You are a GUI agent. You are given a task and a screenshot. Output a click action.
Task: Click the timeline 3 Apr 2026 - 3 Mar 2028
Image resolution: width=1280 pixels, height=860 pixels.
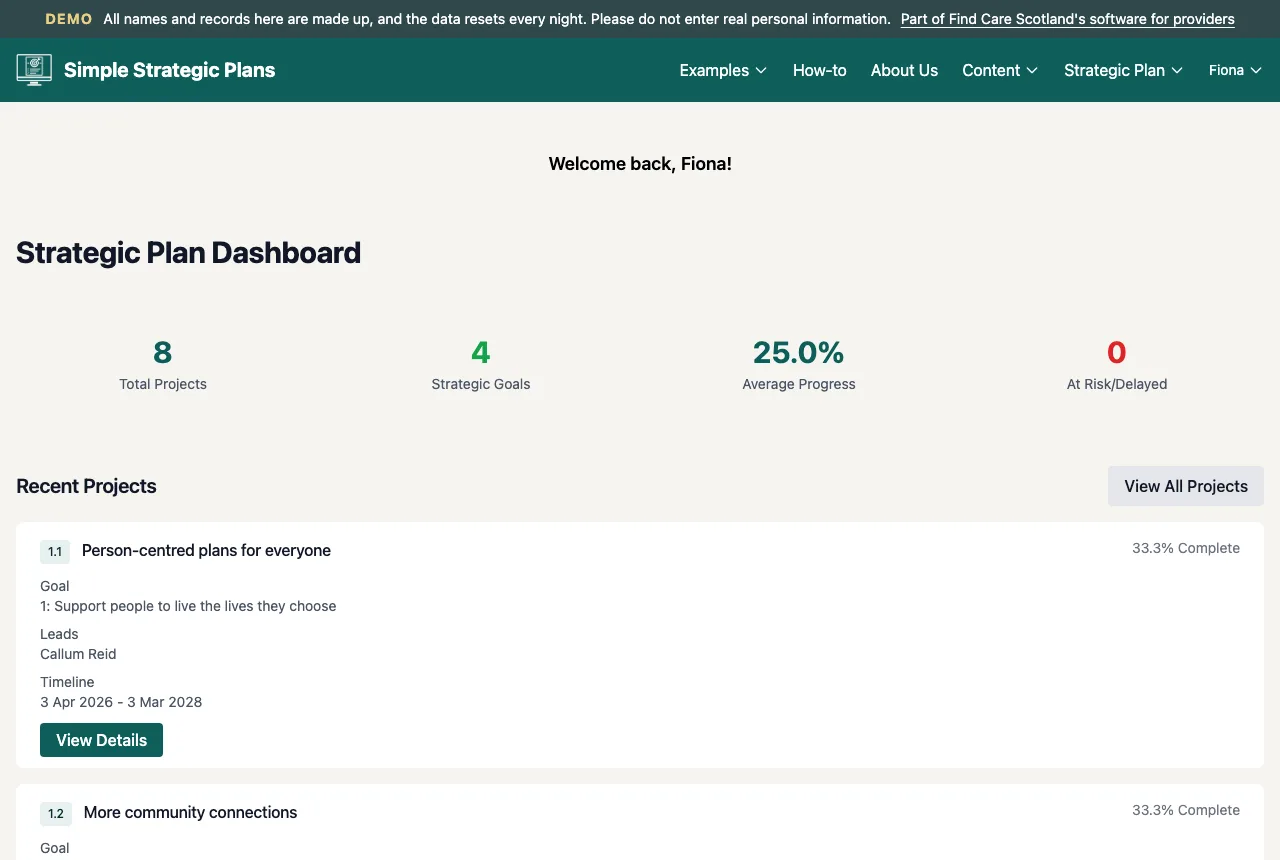click(x=121, y=702)
